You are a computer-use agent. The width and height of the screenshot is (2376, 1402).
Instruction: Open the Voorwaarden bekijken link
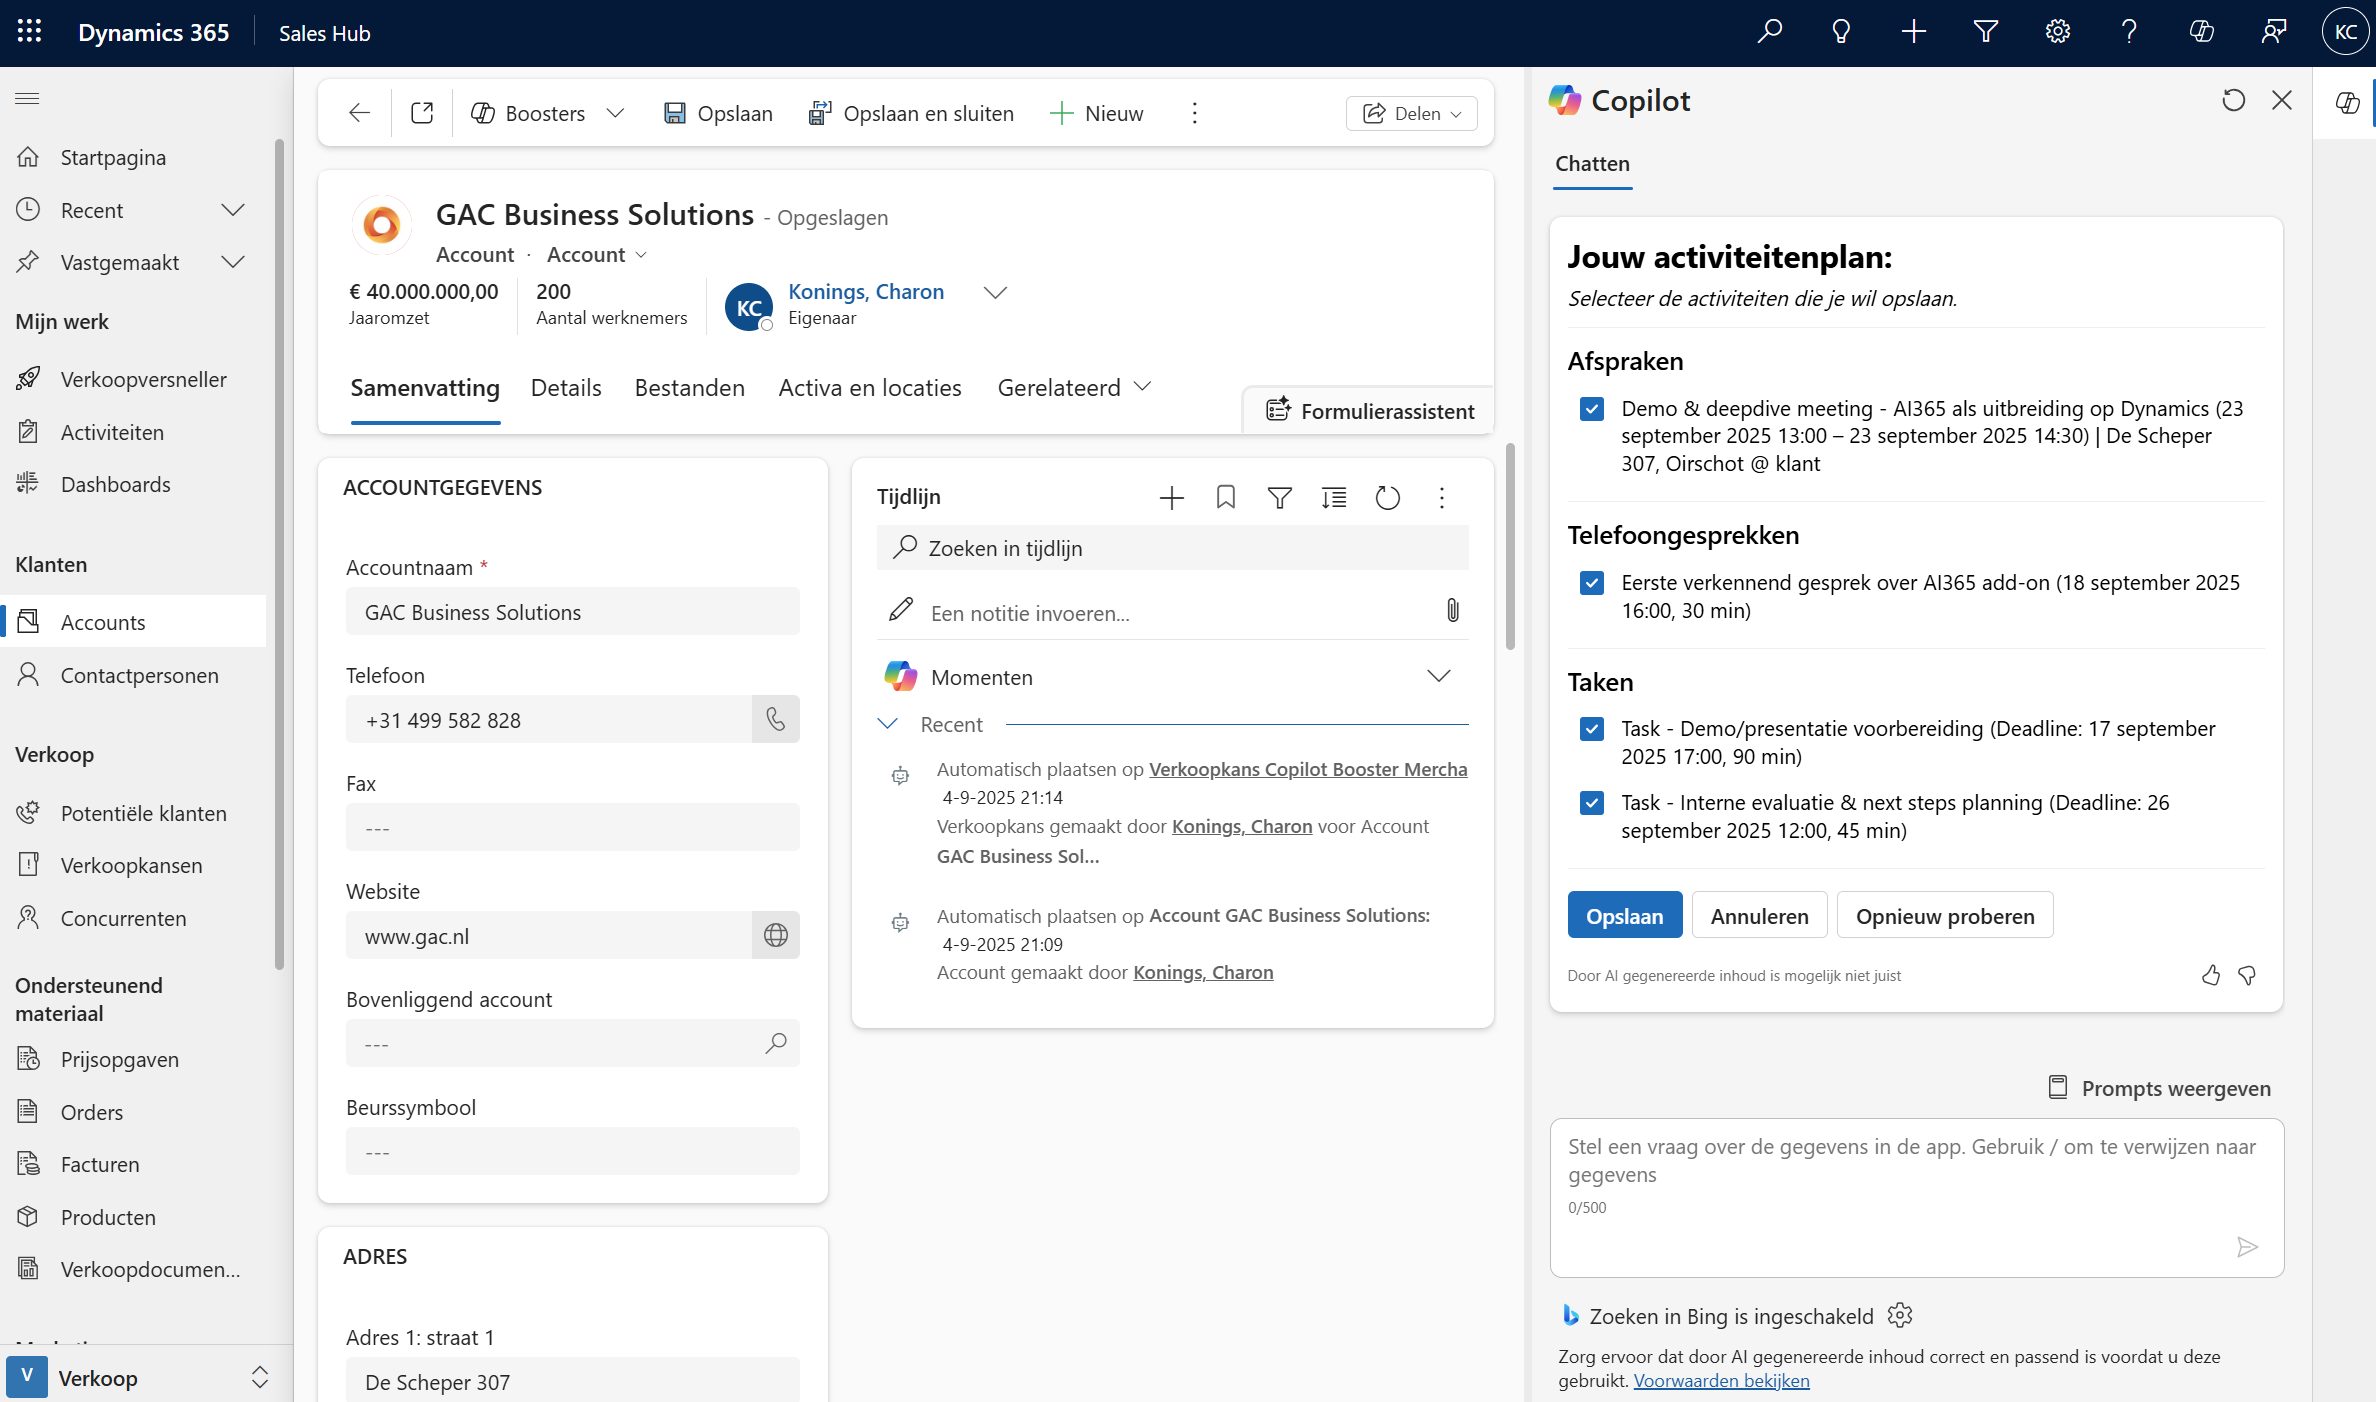pyautogui.click(x=1721, y=1381)
